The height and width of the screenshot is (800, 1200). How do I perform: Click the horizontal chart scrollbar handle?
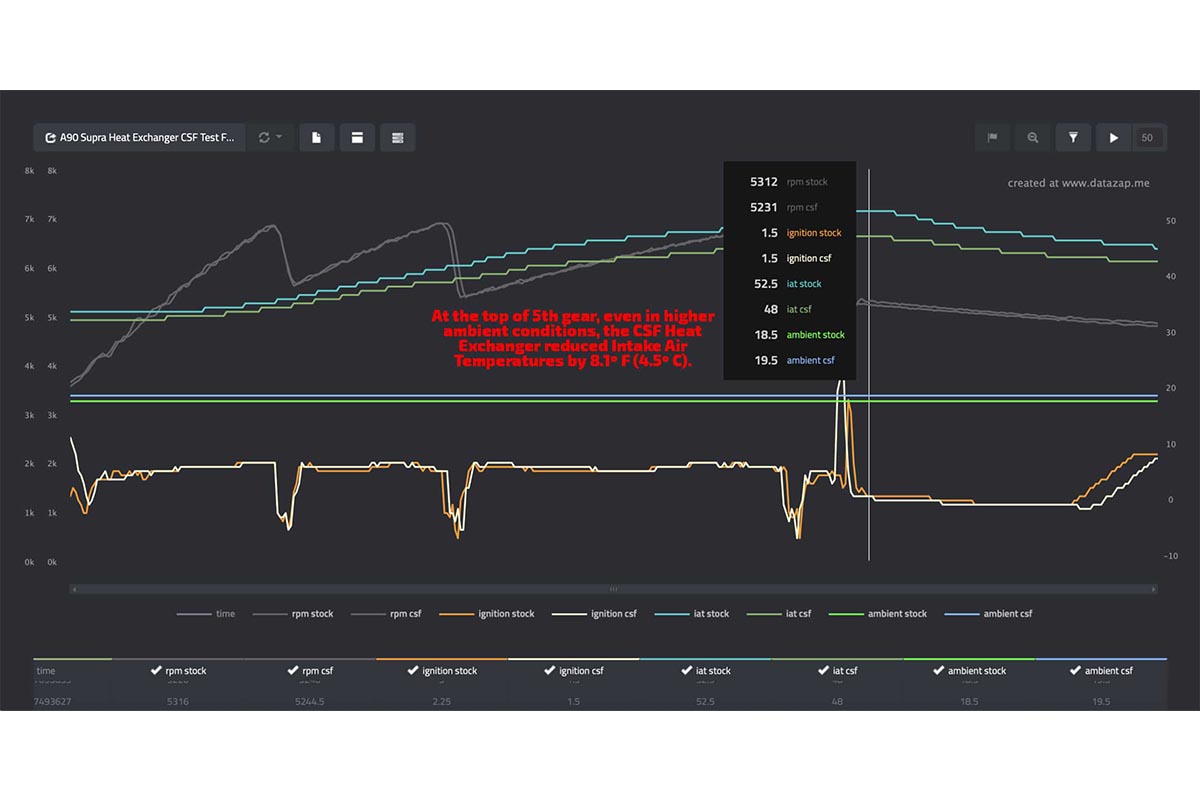click(x=613, y=589)
